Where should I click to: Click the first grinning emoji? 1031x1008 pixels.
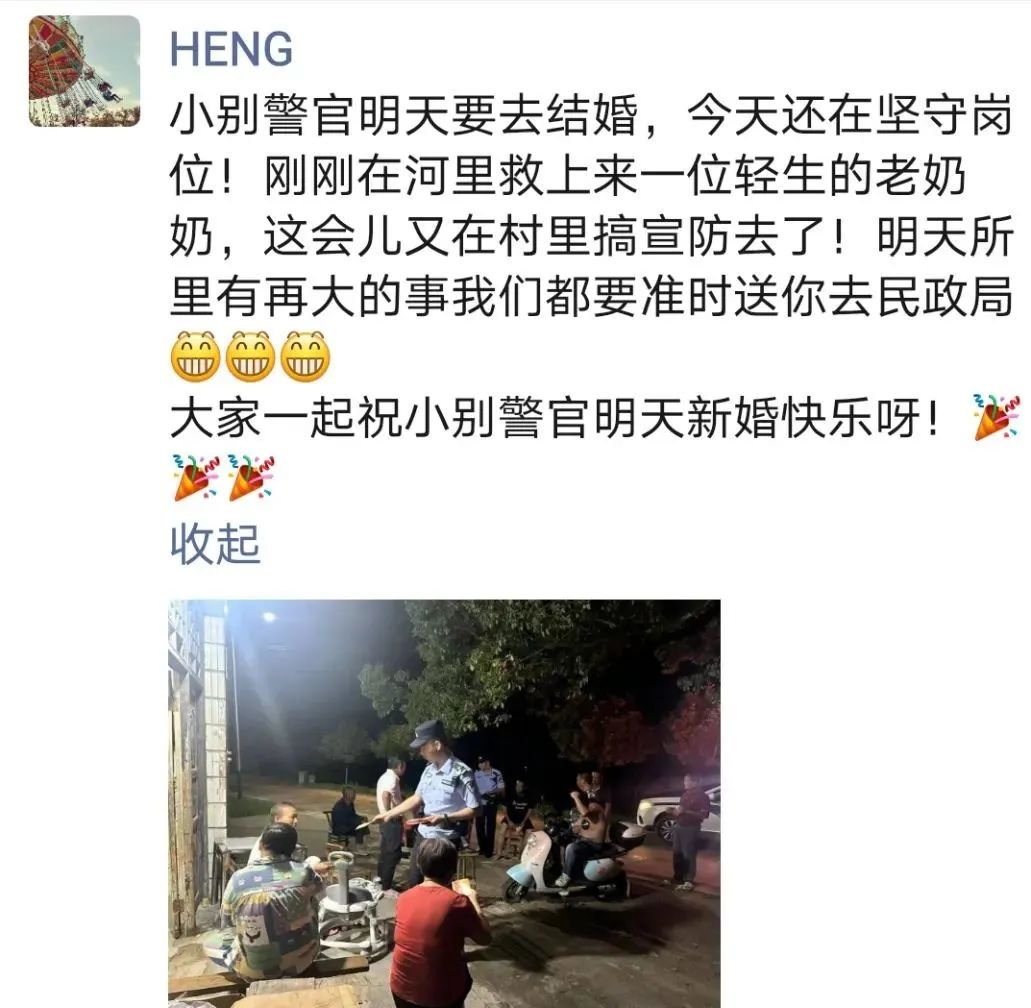click(x=195, y=357)
